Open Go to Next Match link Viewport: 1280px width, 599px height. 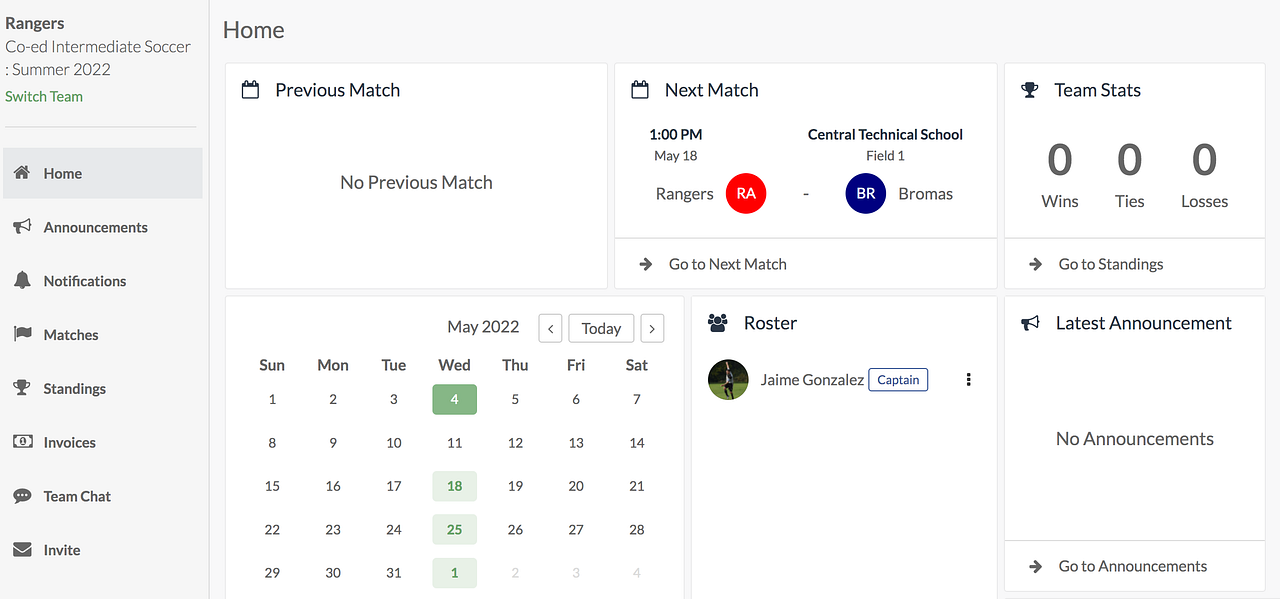tap(727, 264)
